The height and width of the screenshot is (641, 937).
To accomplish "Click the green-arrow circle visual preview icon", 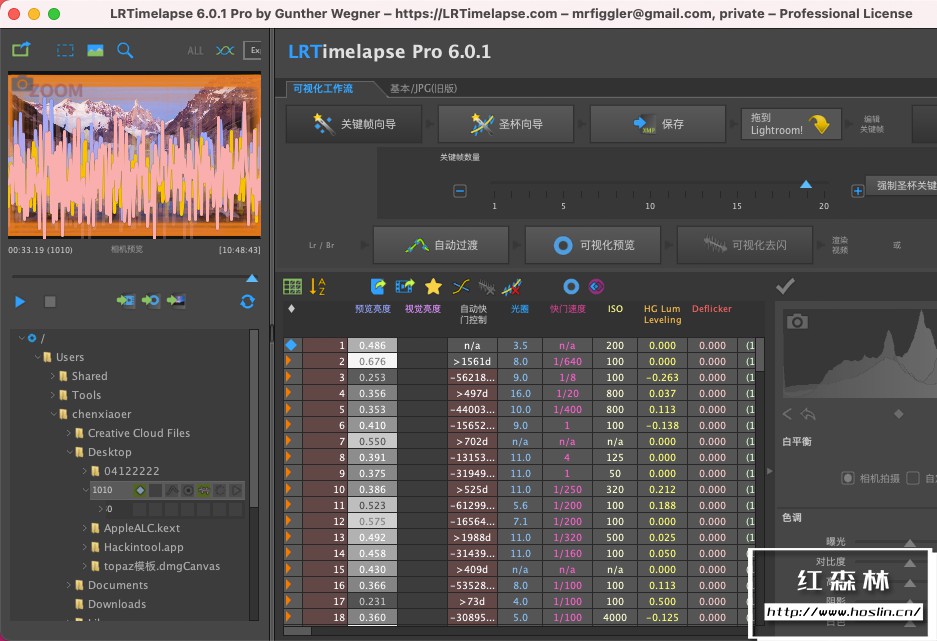I will [x=151, y=300].
